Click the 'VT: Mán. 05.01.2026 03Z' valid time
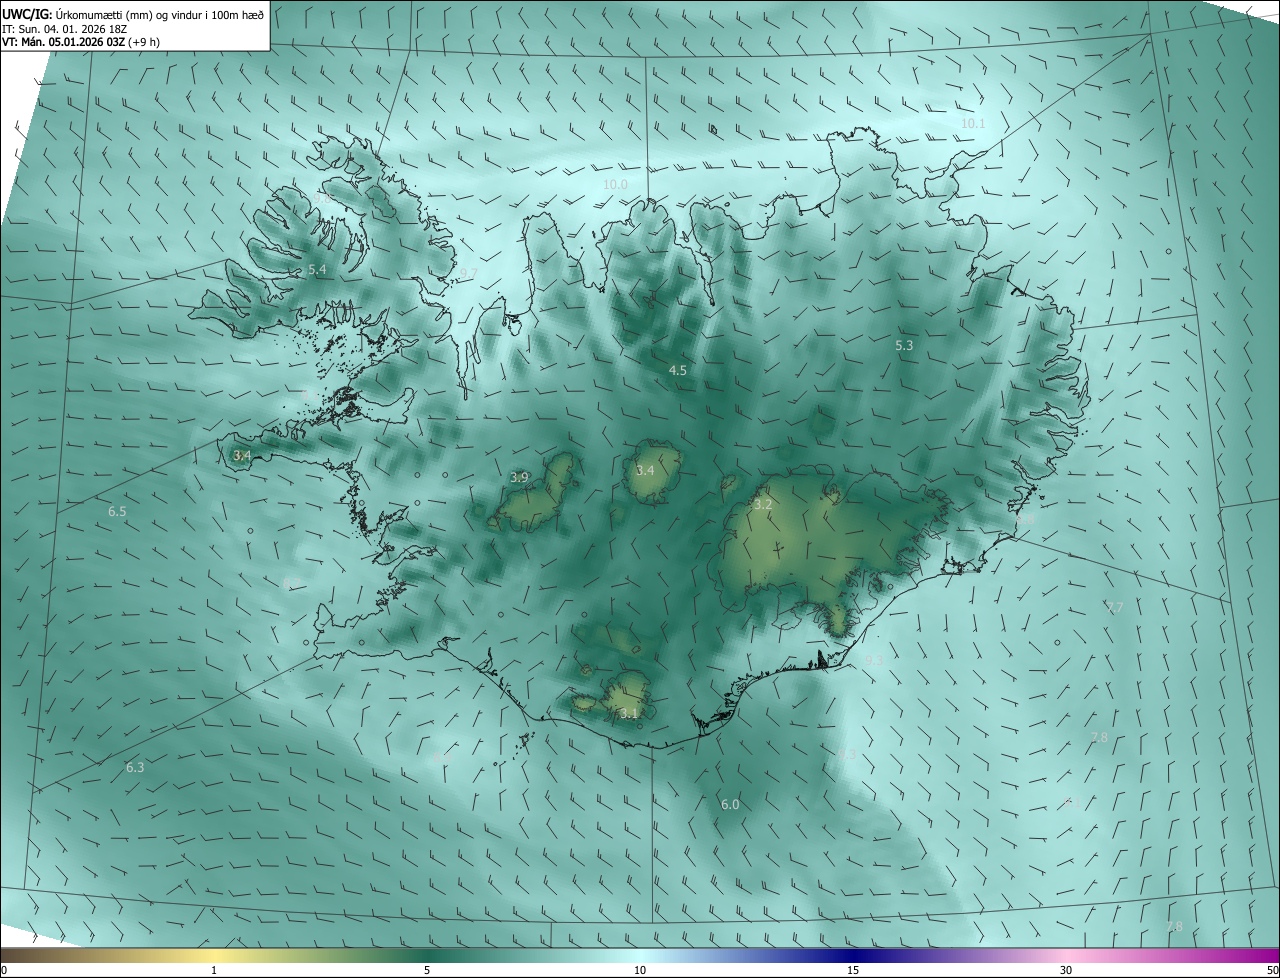The width and height of the screenshot is (1280, 978). pyautogui.click(x=63, y=42)
